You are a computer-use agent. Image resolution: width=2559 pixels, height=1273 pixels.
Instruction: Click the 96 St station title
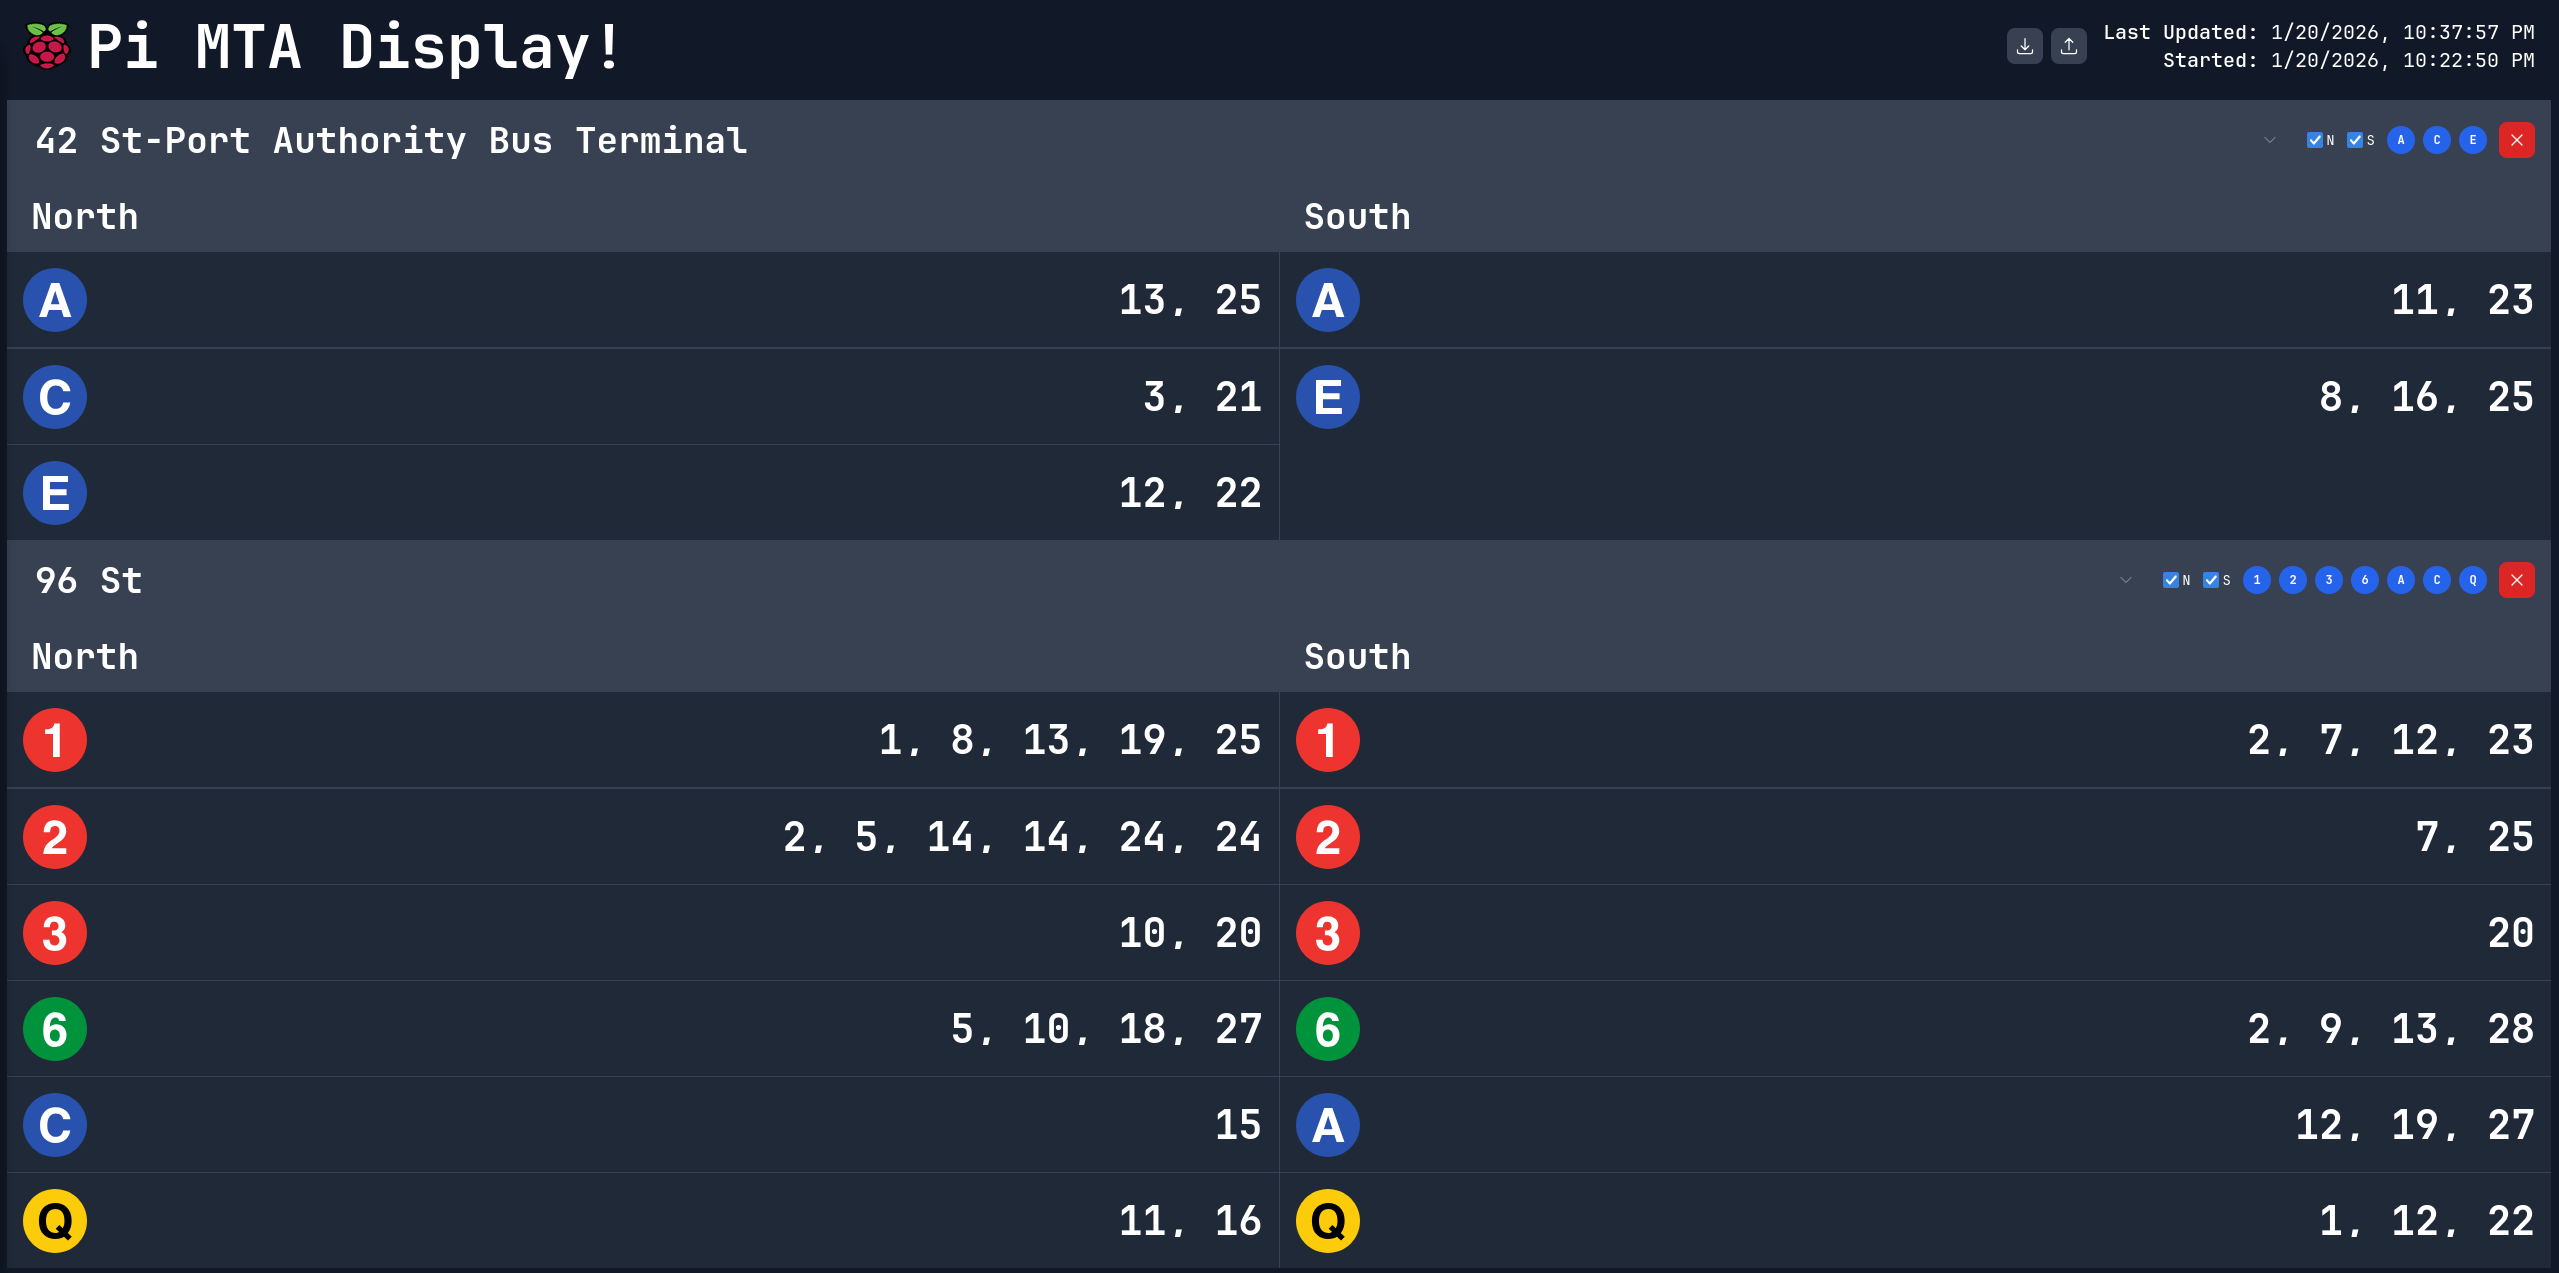coord(89,581)
